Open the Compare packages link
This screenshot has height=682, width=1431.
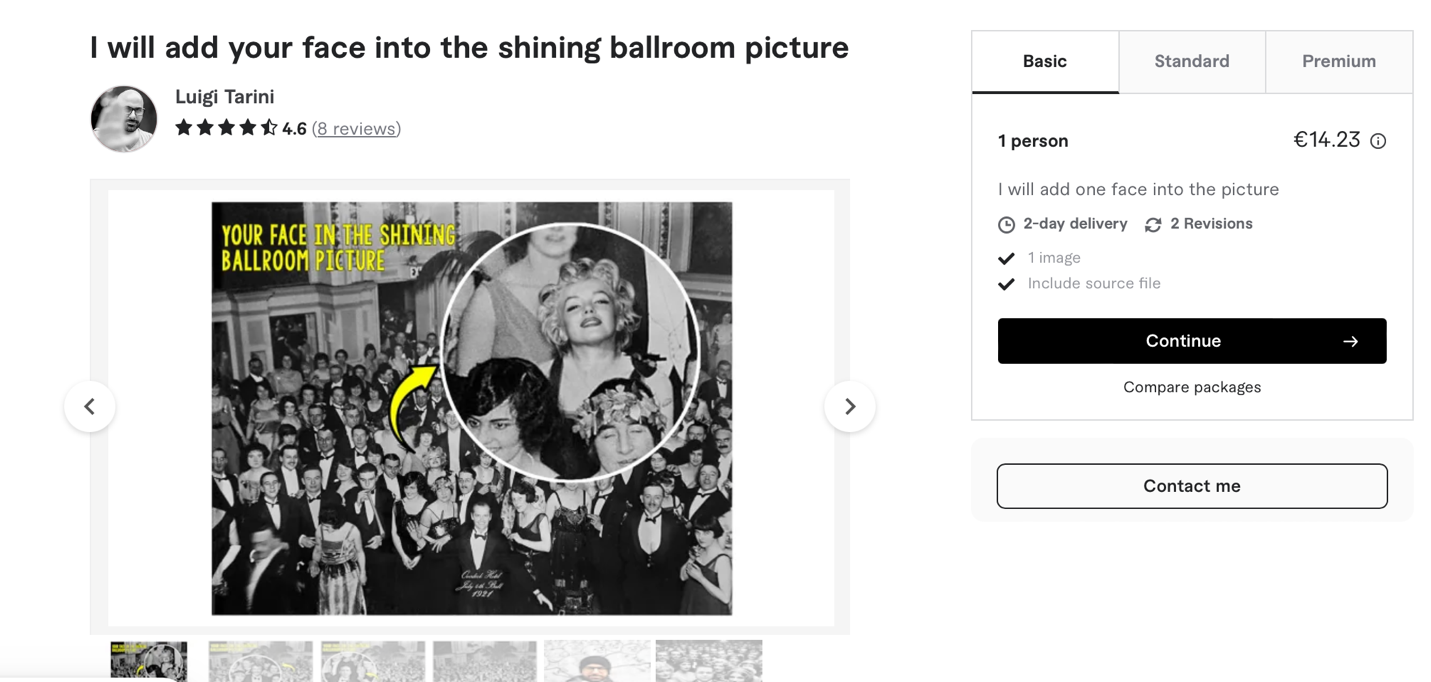[x=1191, y=387]
